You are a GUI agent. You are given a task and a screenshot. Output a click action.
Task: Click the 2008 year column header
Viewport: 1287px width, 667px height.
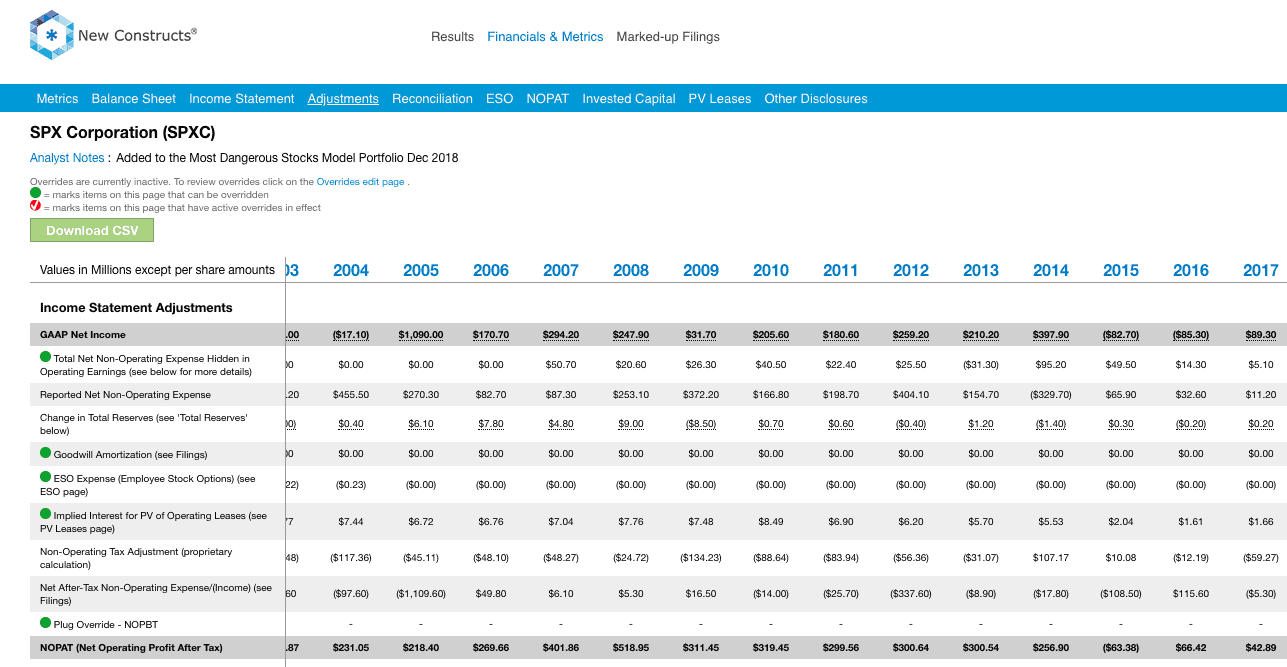tap(631, 270)
